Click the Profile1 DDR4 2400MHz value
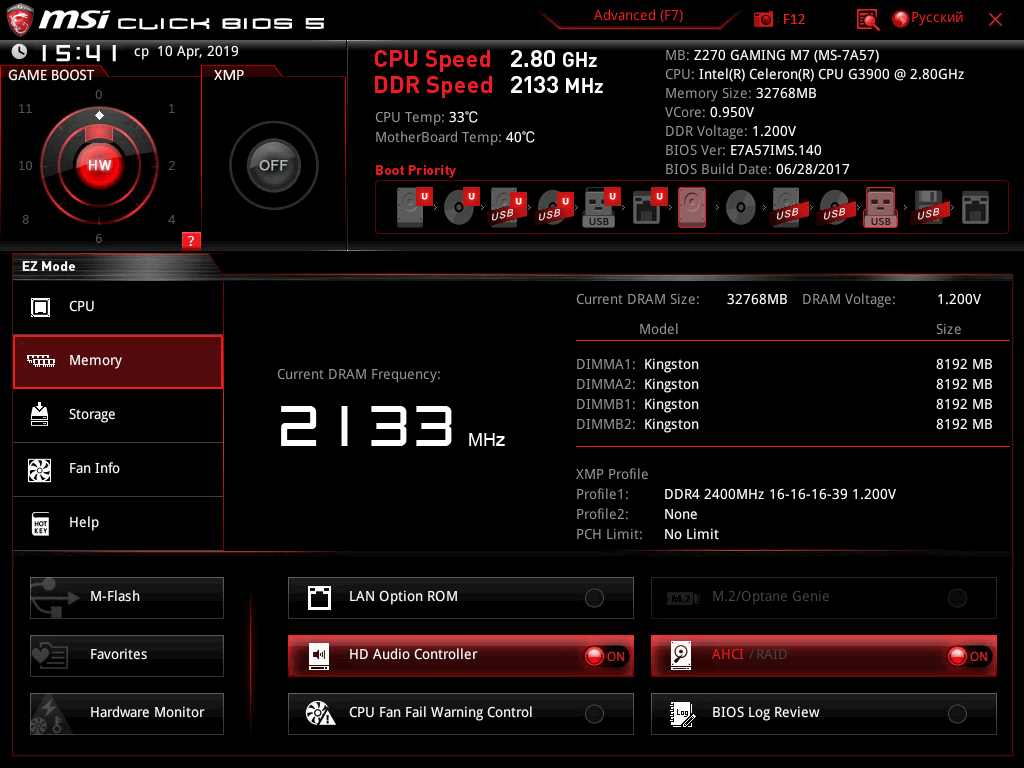Image resolution: width=1024 pixels, height=768 pixels. point(780,494)
